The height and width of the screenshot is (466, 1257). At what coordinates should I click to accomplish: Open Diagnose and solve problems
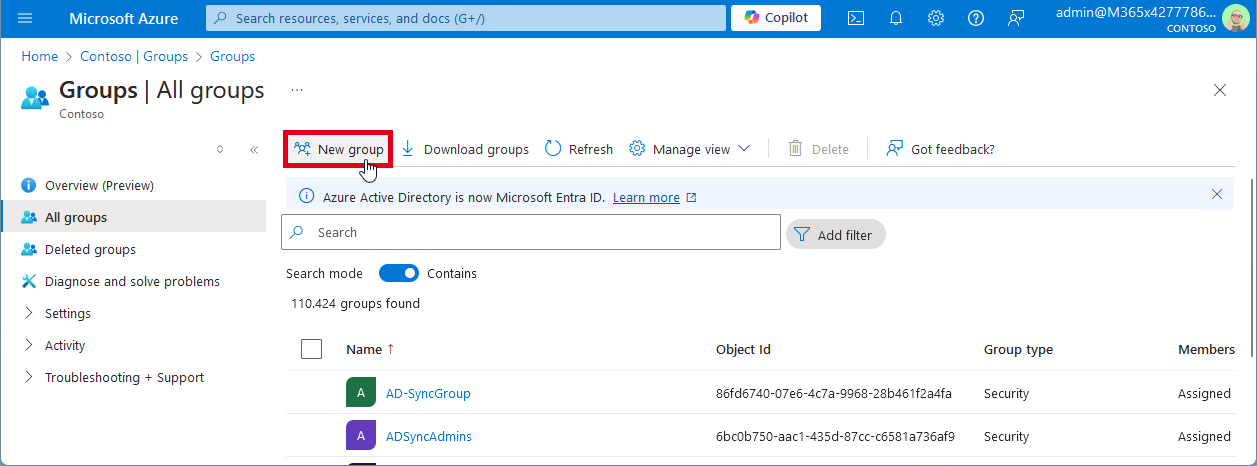click(x=134, y=281)
